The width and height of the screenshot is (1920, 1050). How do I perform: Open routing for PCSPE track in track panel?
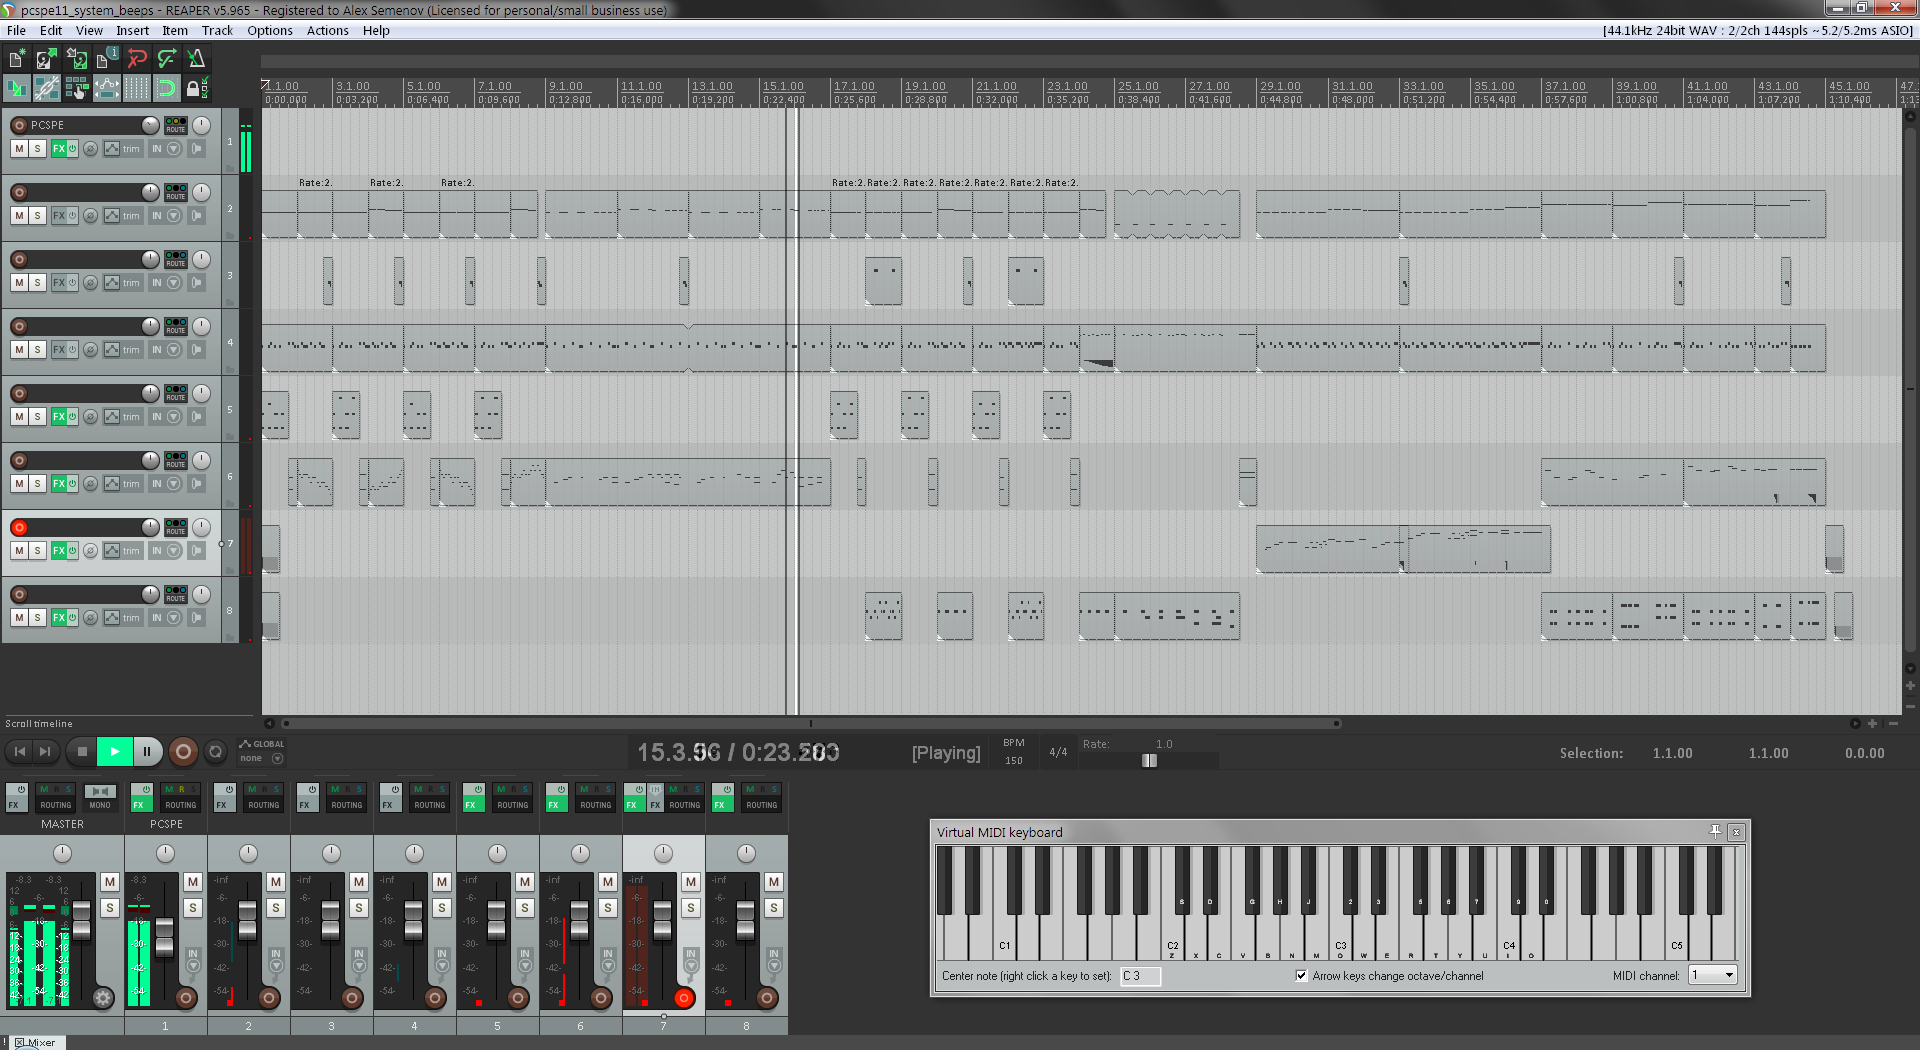pos(176,125)
